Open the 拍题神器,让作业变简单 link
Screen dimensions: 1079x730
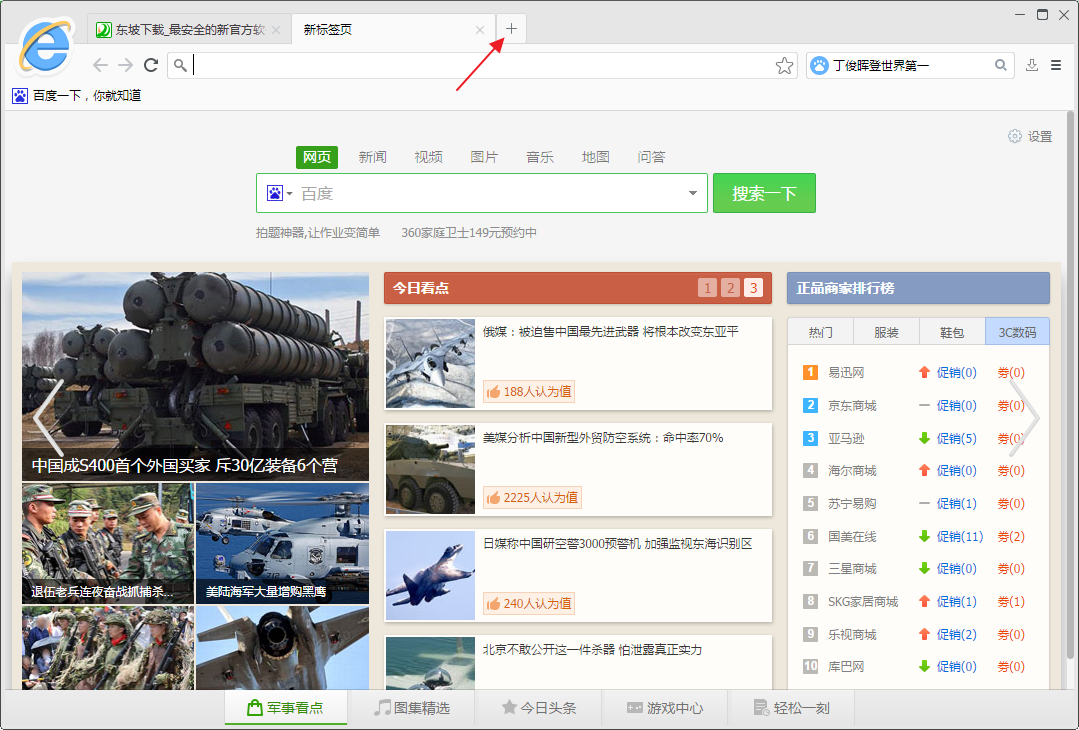pyautogui.click(x=318, y=233)
